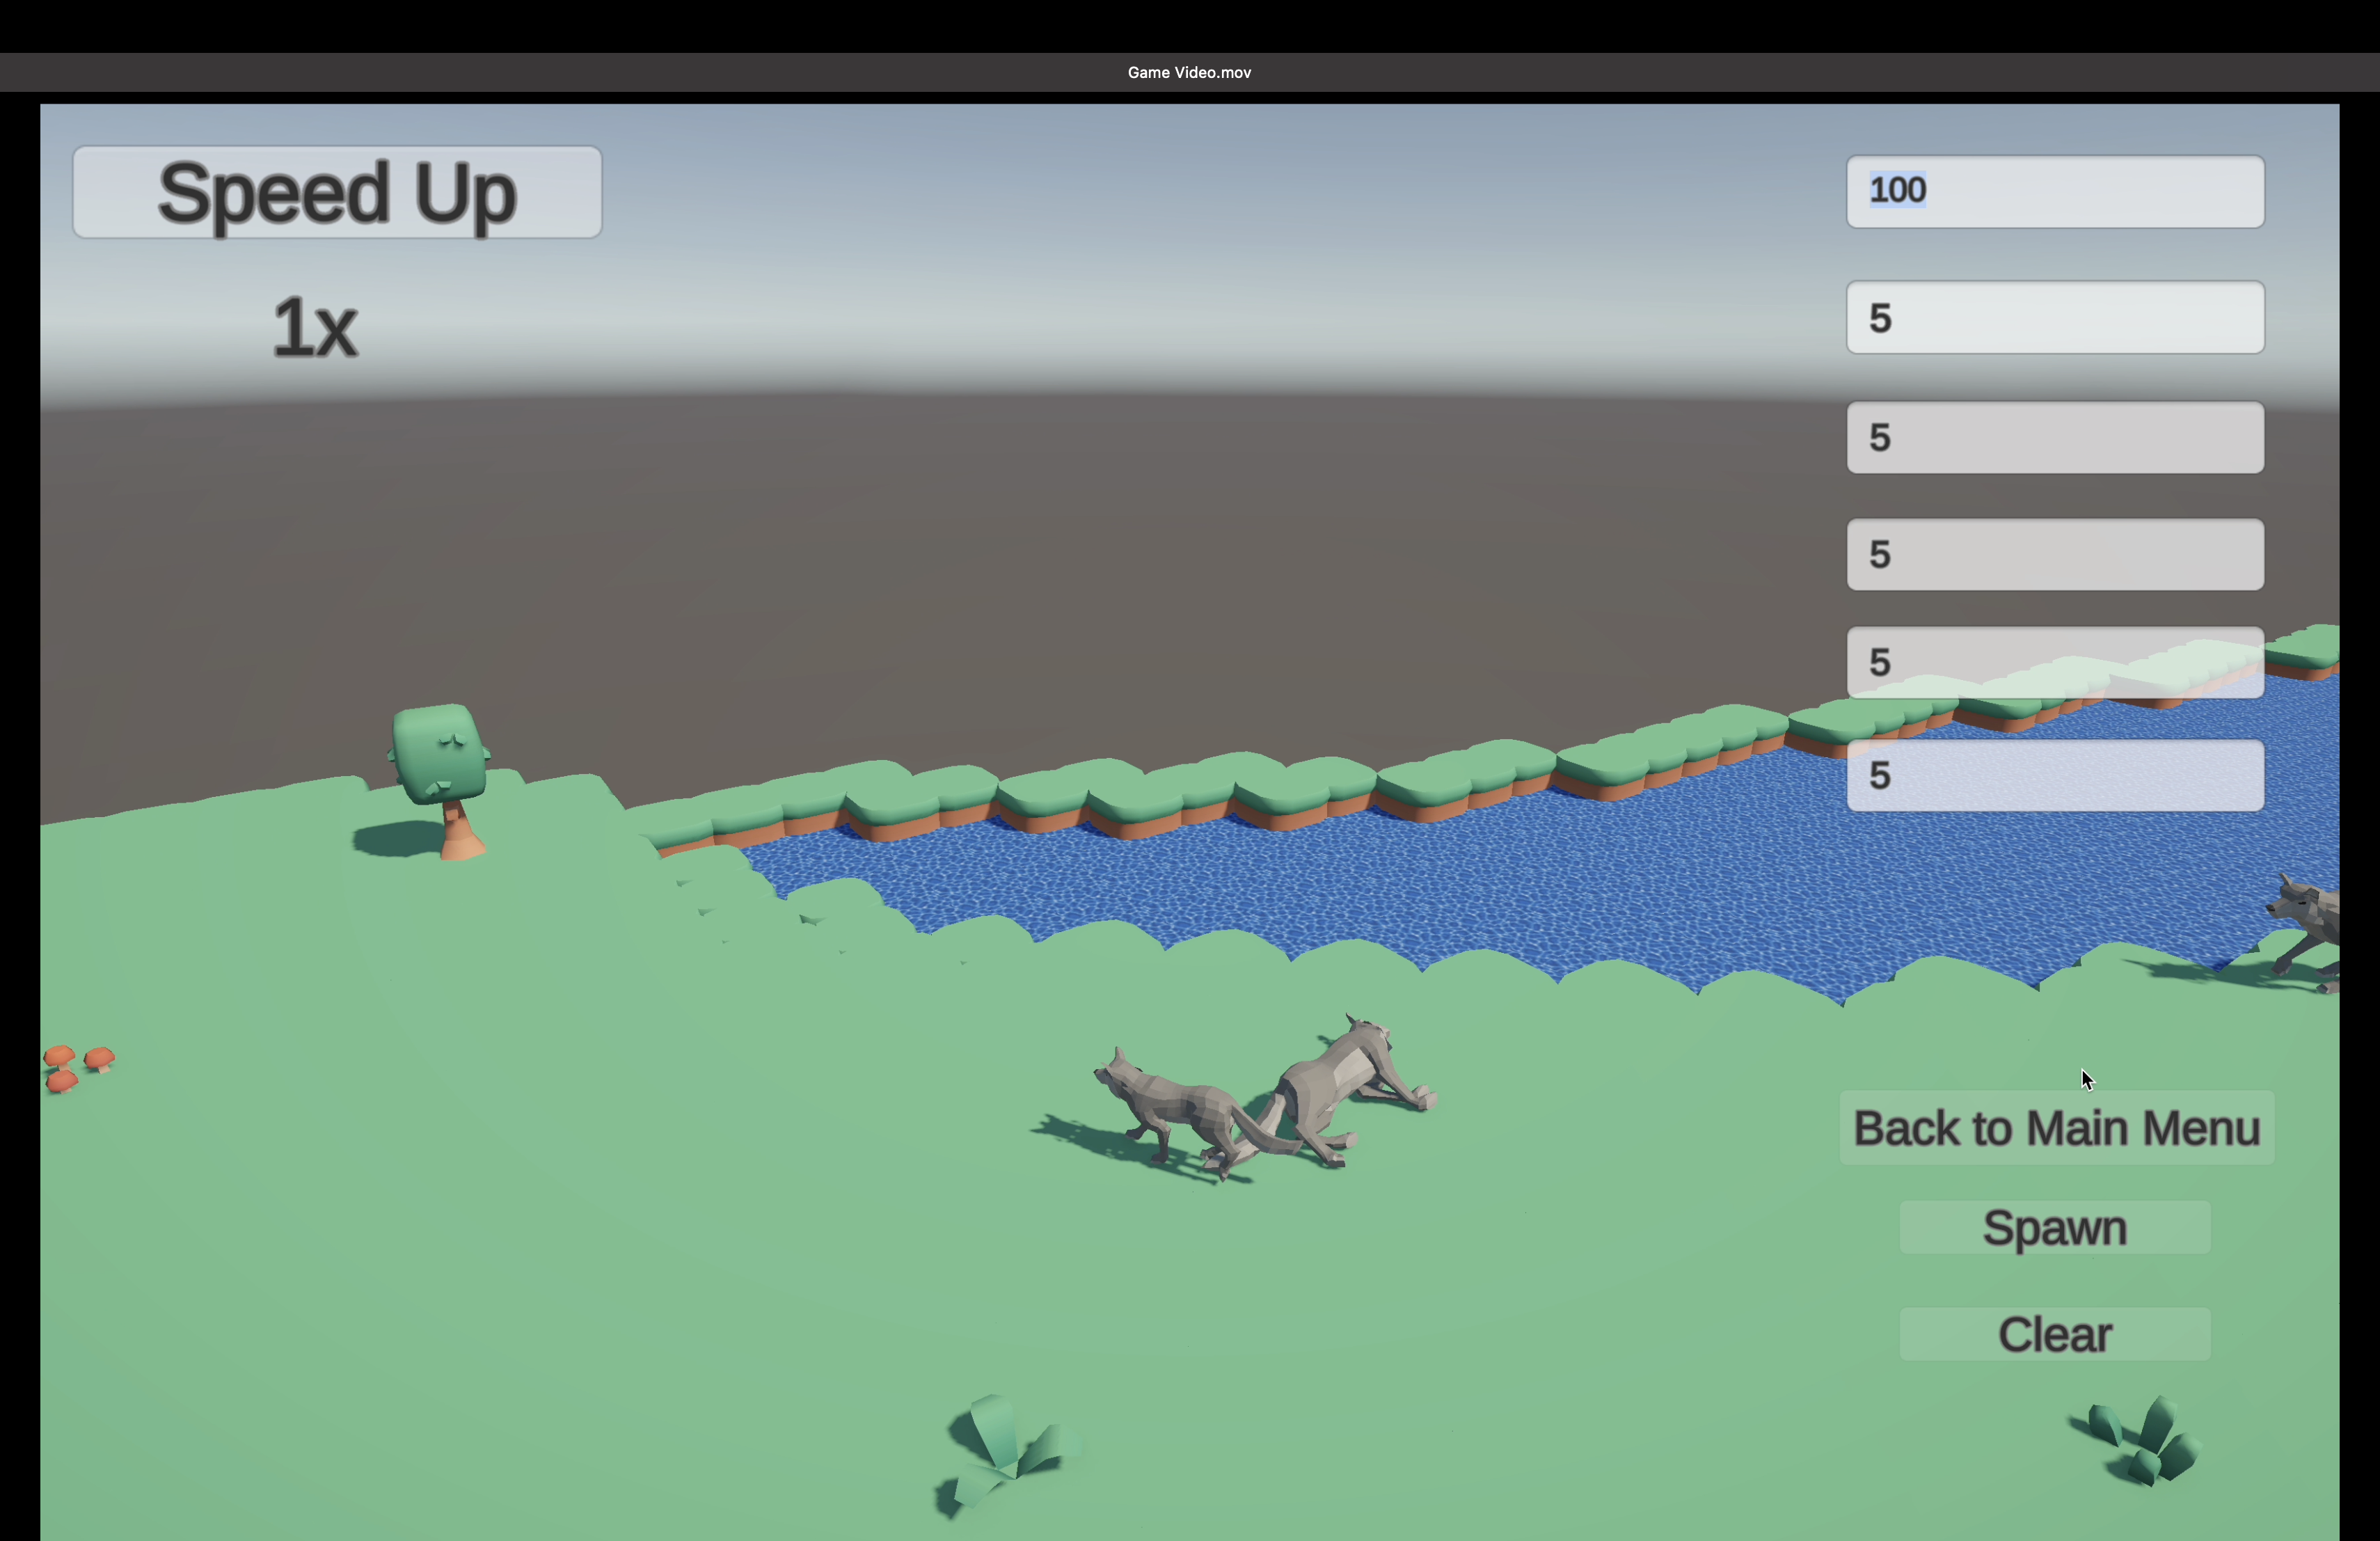Select the third input field from top
This screenshot has width=2380, height=1541.
click(x=2054, y=437)
